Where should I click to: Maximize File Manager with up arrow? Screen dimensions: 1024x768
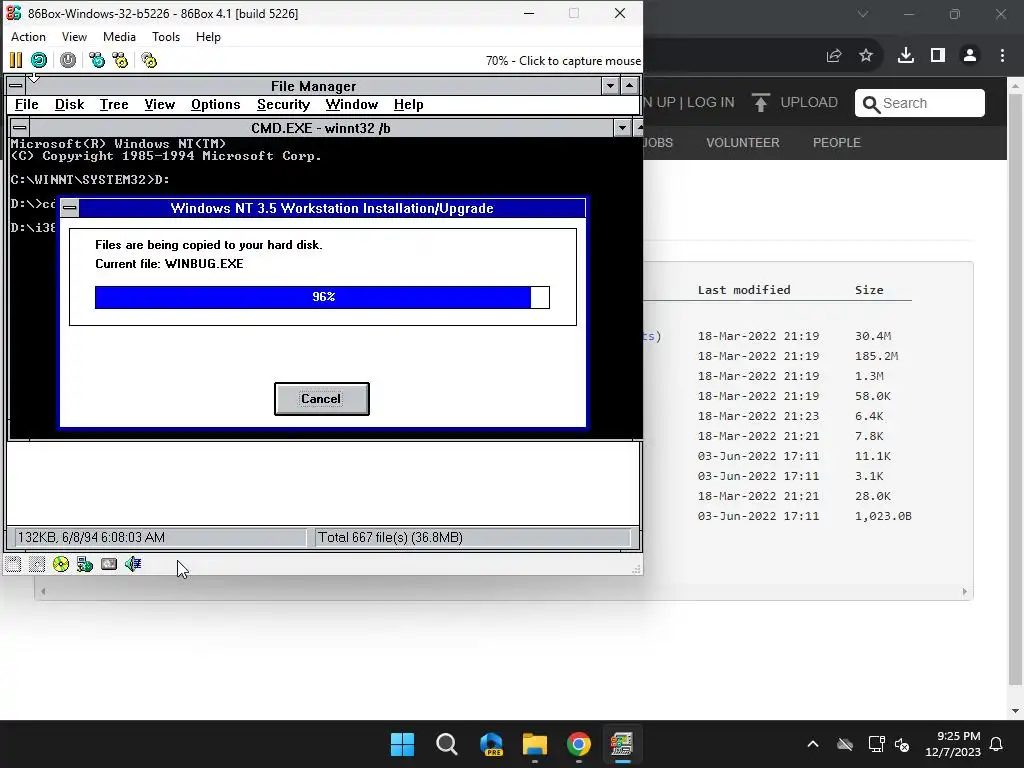[629, 86]
